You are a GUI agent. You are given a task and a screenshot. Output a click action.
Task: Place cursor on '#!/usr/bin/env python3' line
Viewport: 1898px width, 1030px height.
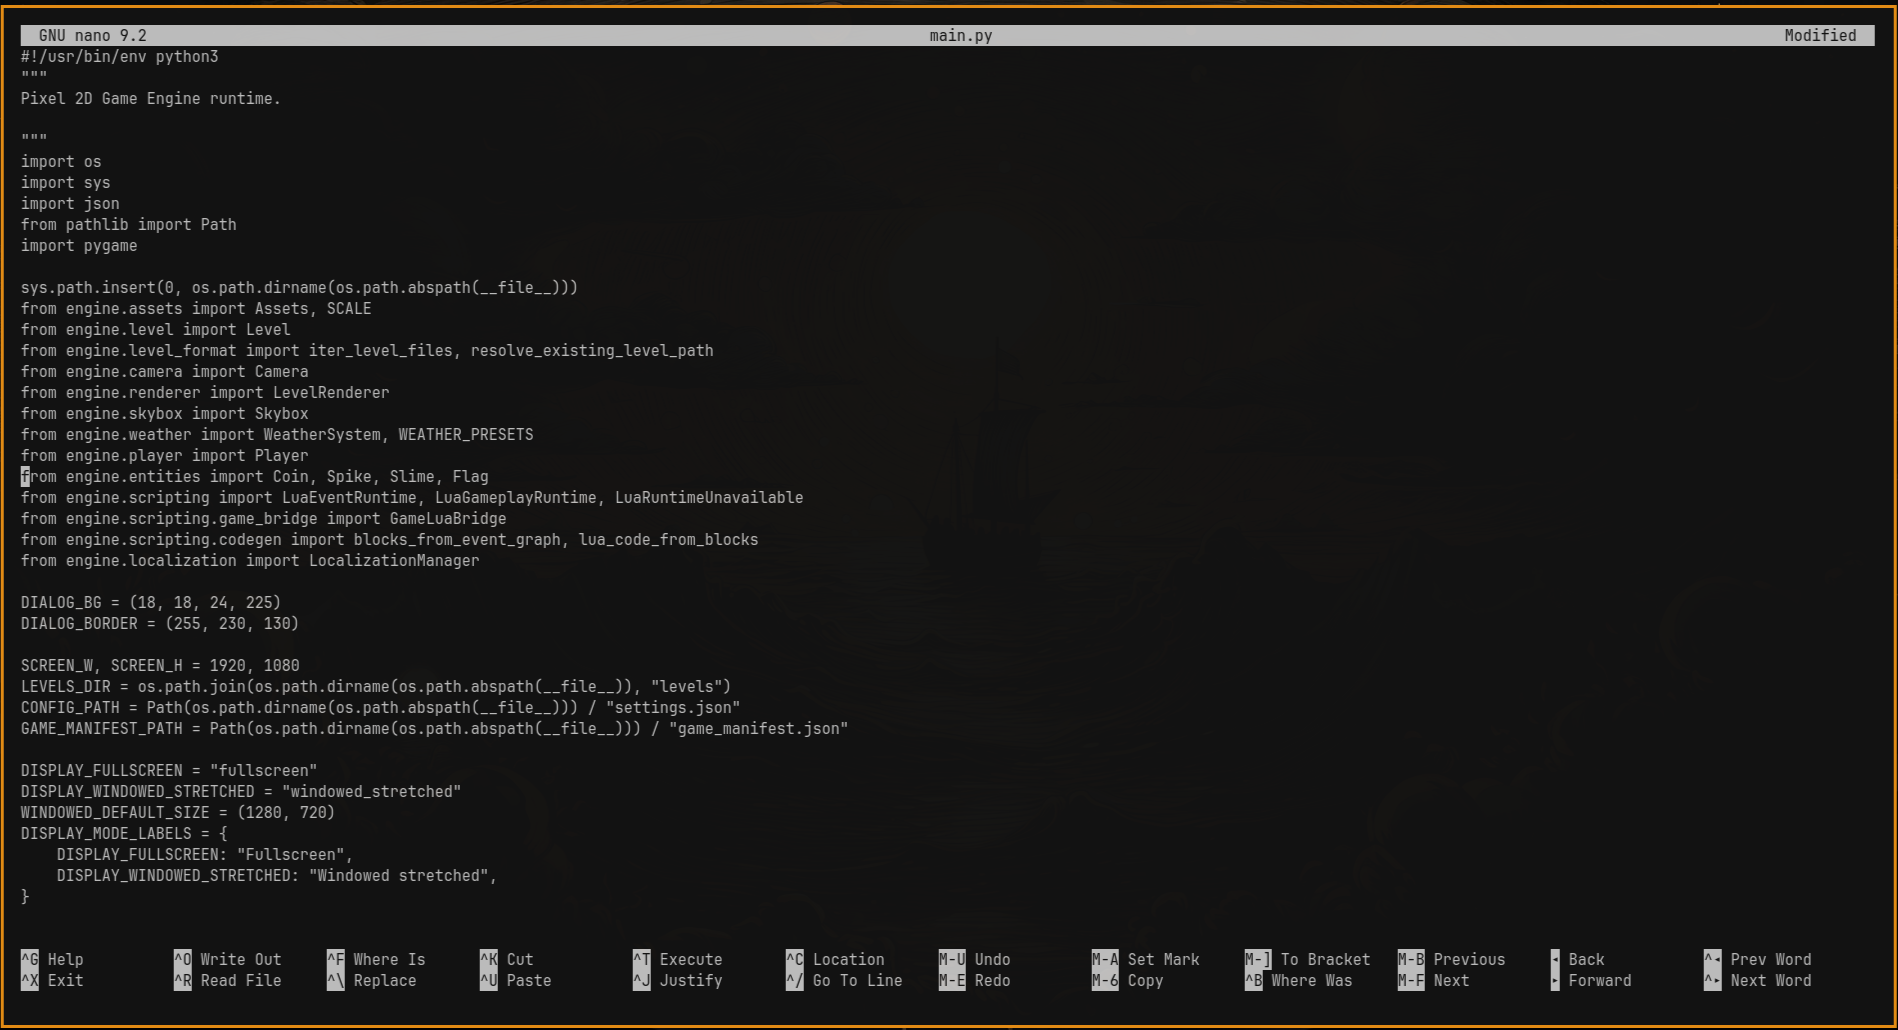click(120, 57)
